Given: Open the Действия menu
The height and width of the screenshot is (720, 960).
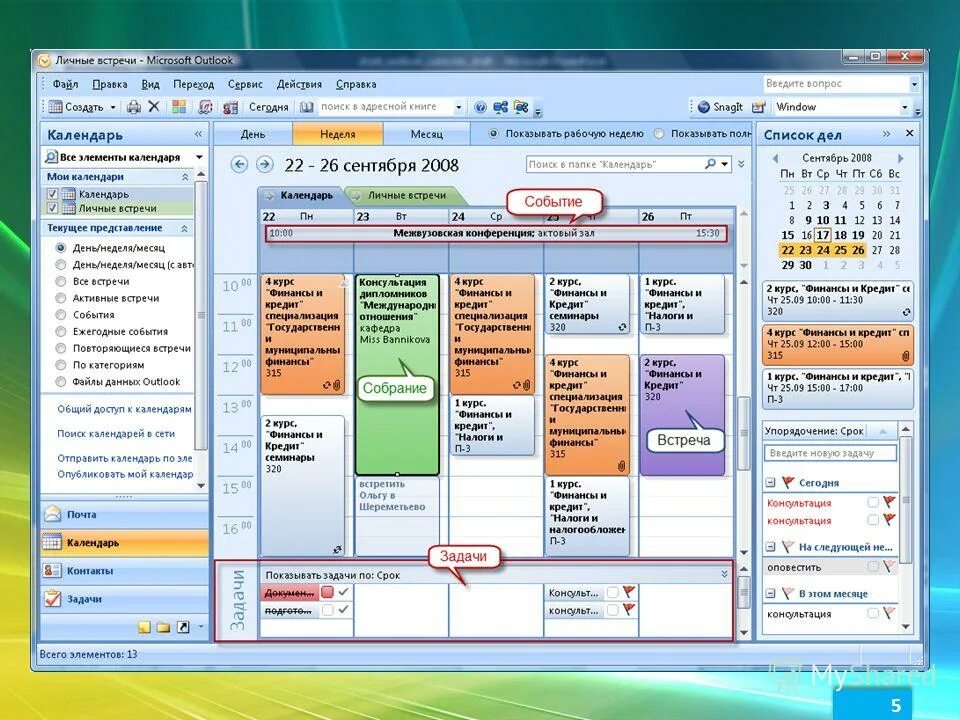Looking at the screenshot, I should click(x=299, y=84).
